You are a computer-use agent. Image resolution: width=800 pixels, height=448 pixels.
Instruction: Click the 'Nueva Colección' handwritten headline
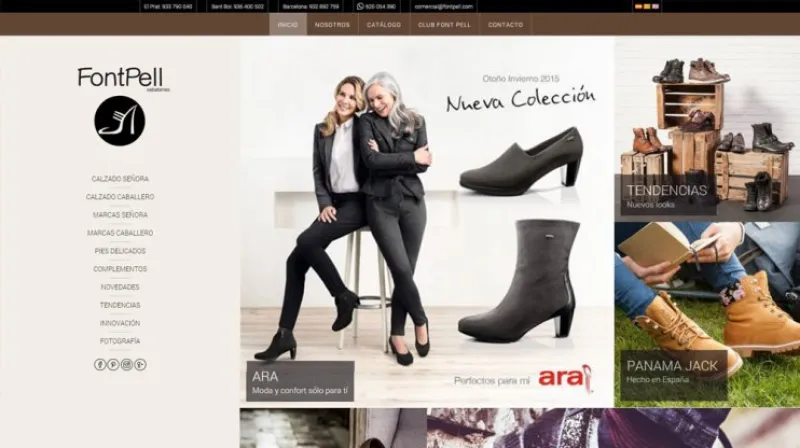click(x=520, y=99)
